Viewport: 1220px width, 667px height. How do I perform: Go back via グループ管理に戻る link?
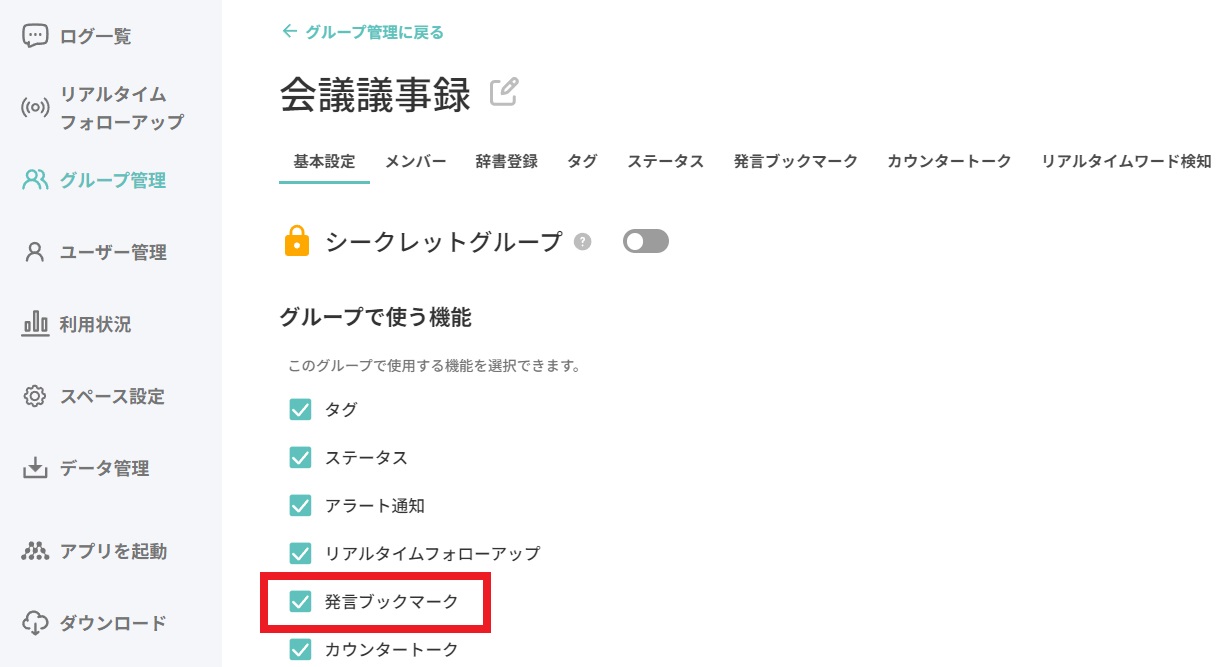363,32
